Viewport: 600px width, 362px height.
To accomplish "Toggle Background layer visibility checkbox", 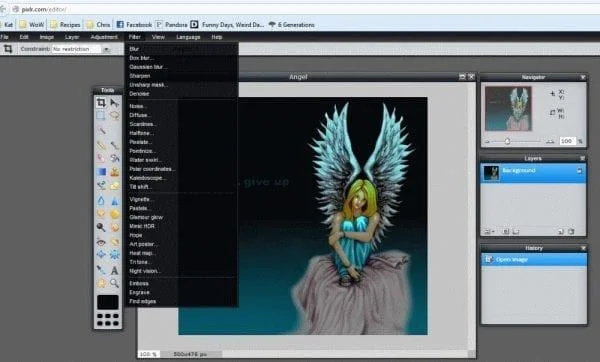I will click(580, 171).
